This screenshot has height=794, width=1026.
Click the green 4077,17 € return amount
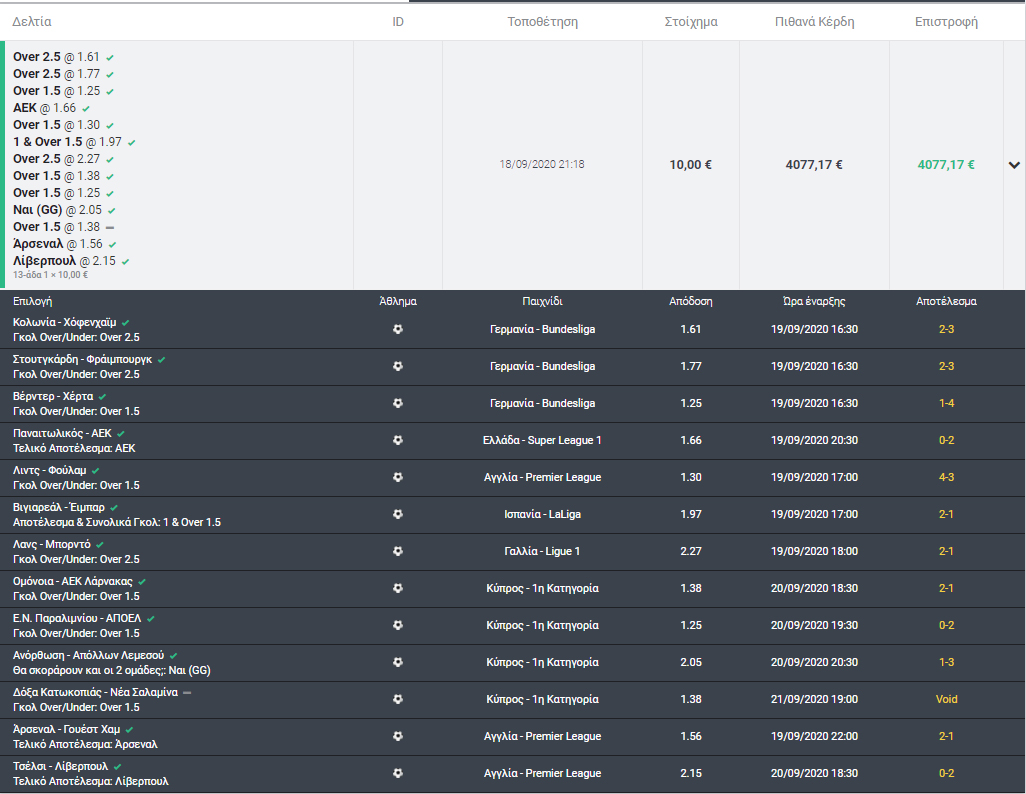coord(946,165)
